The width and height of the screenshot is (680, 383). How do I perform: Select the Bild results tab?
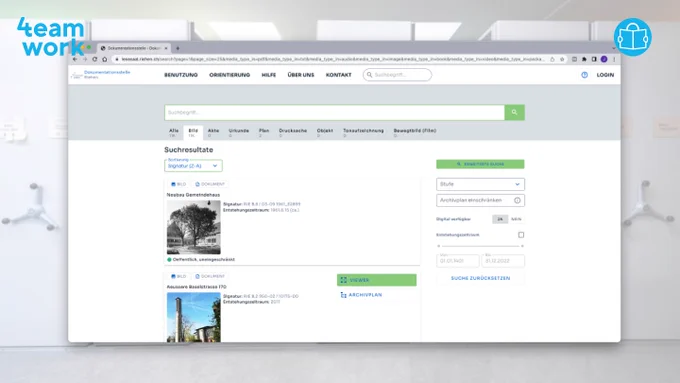tap(193, 133)
